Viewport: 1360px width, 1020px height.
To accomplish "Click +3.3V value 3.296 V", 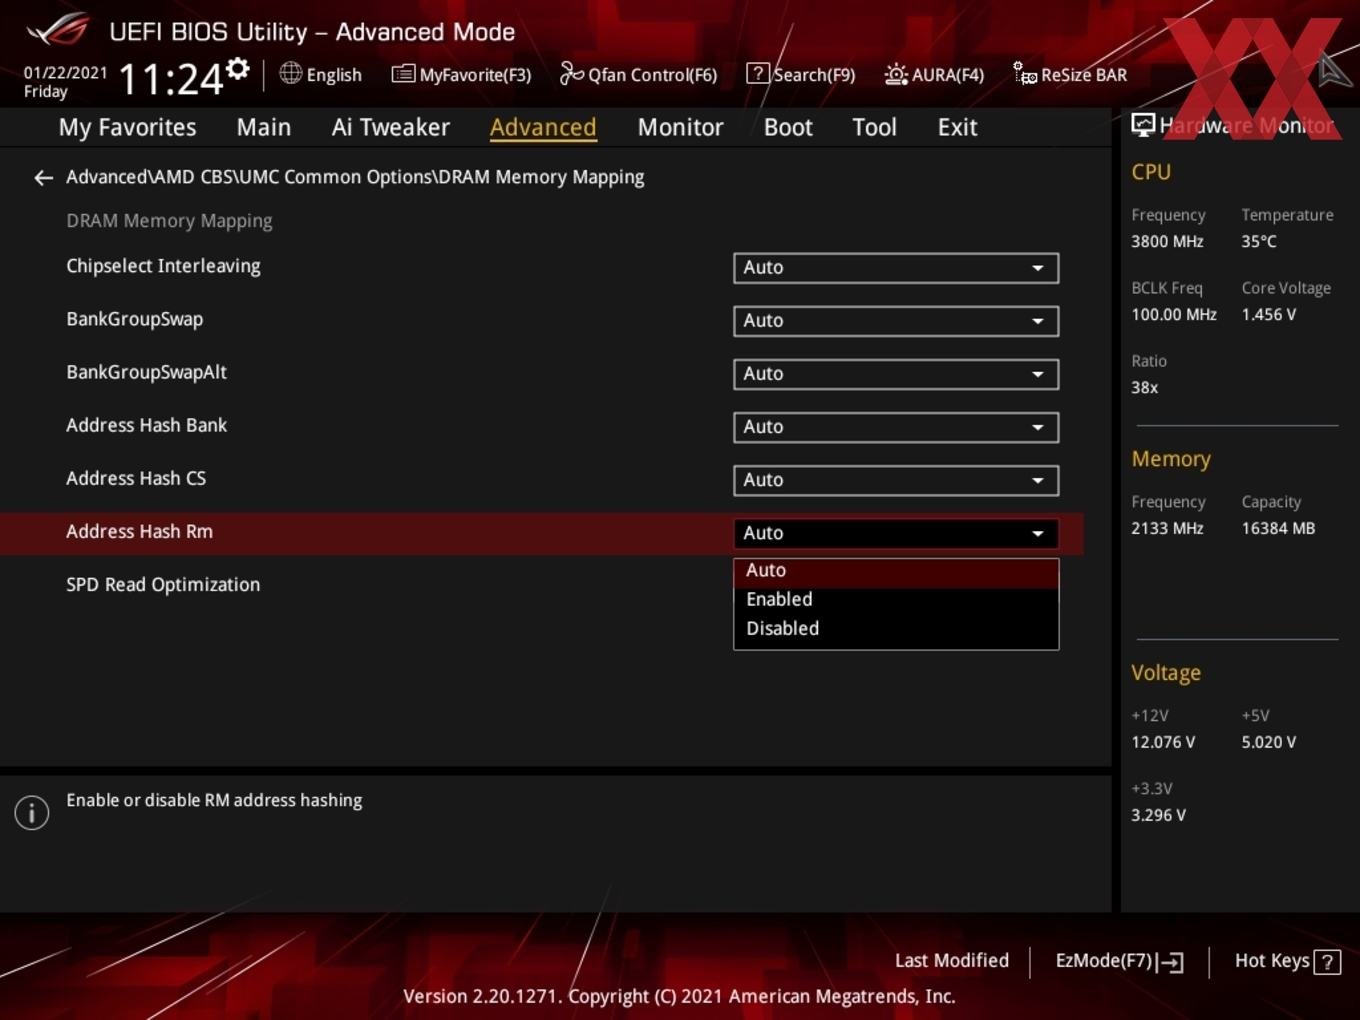I will coord(1158,816).
